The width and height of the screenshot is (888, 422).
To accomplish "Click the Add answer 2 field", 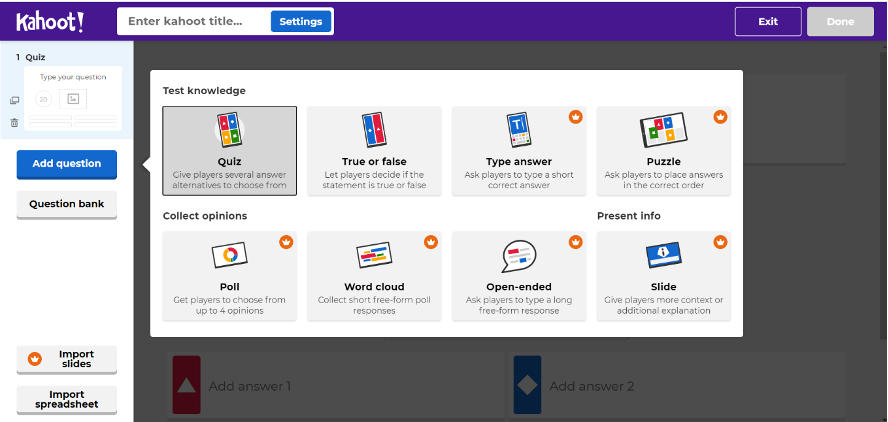I will click(x=677, y=386).
